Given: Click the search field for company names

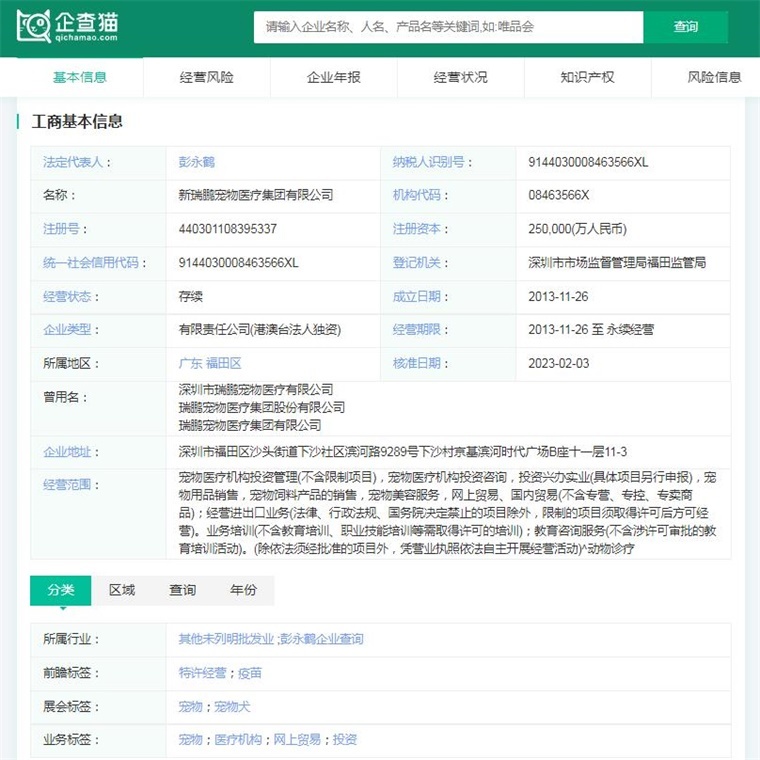Looking at the screenshot, I should (448, 27).
